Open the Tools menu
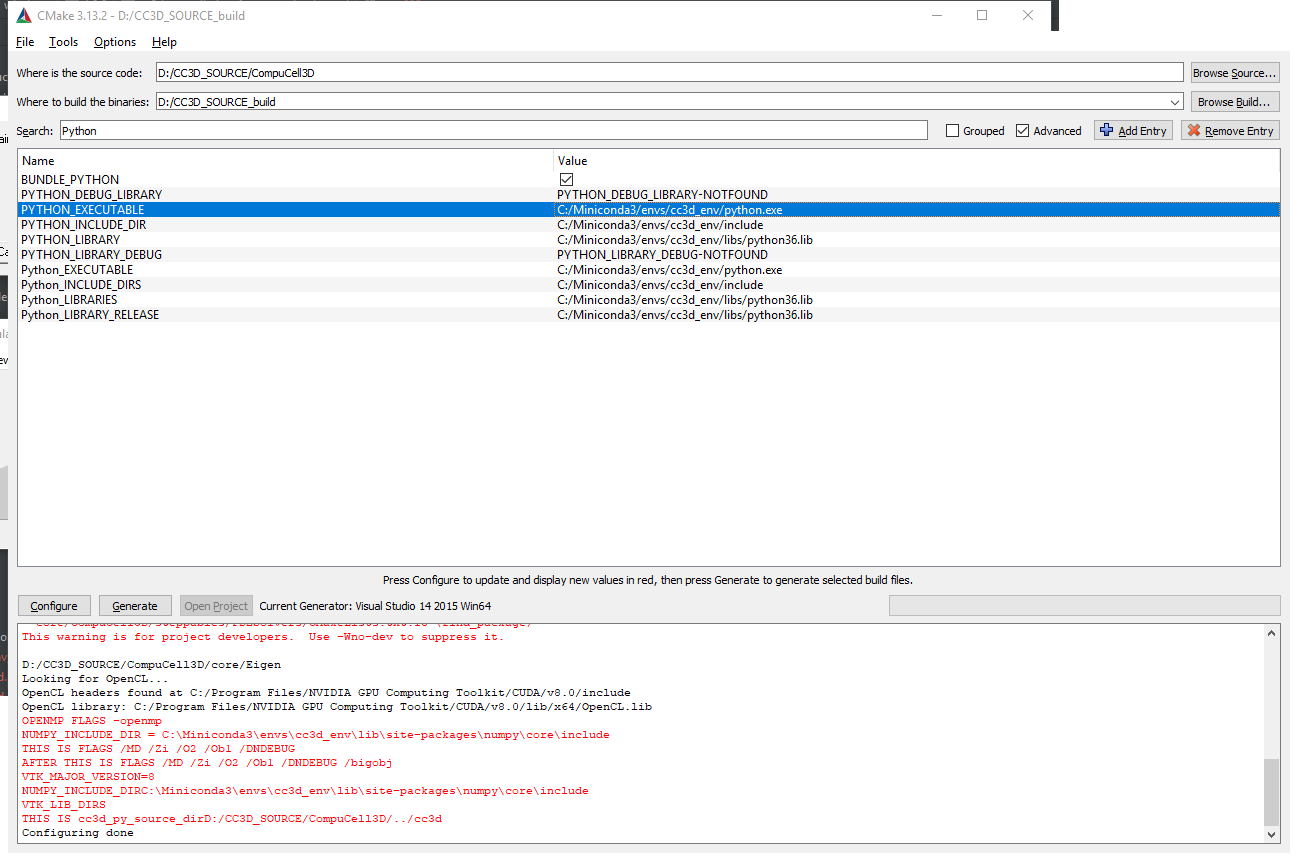The width and height of the screenshot is (1298, 861). 63,42
